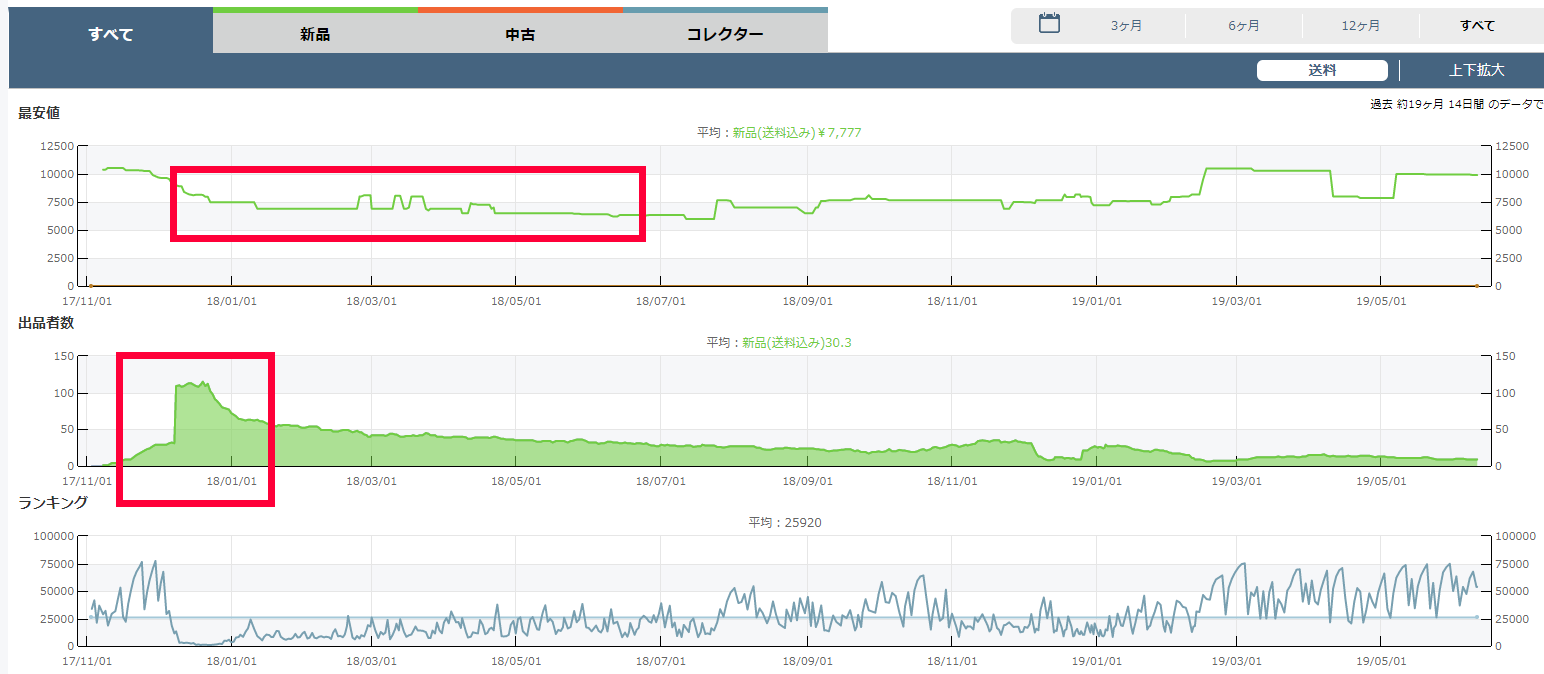This screenshot has height=674, width=1544.
Task: Click the 最安値 section heading
Action: (x=39, y=113)
